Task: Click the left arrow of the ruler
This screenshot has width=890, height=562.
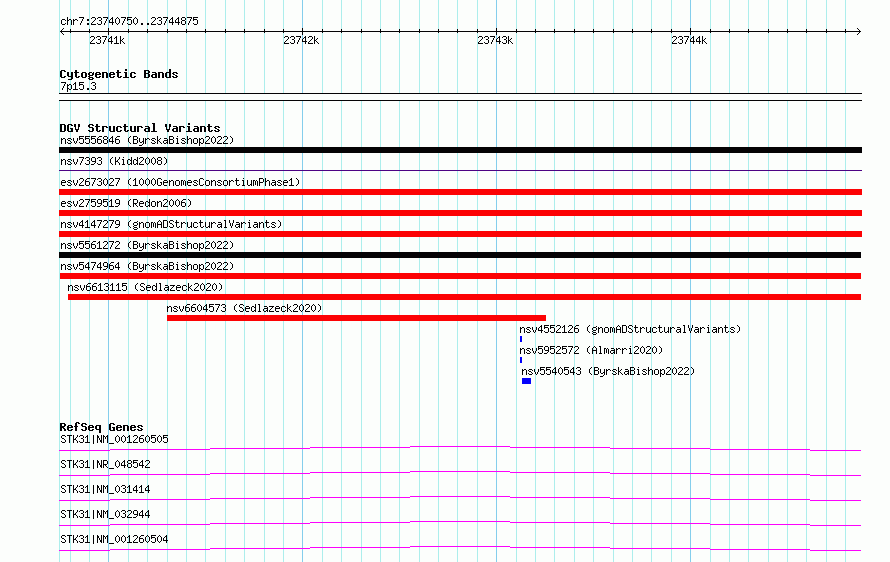Action: click(x=62, y=31)
